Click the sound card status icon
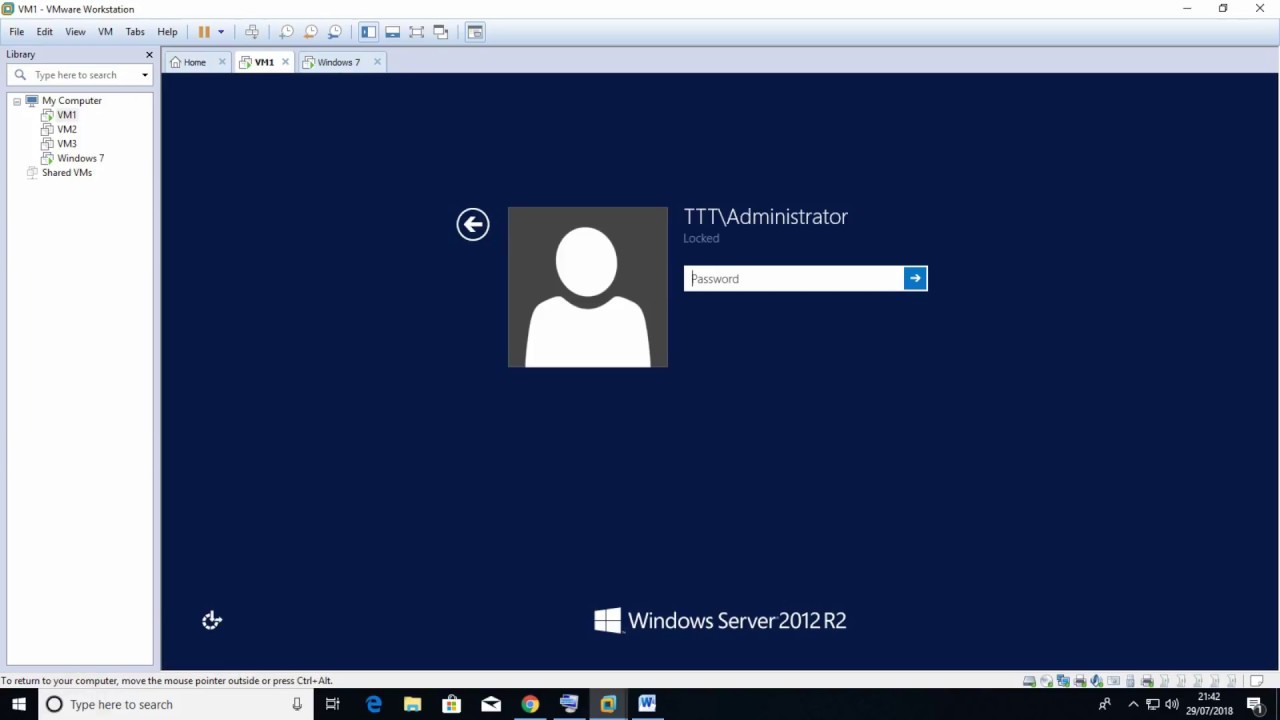 [x=1097, y=681]
